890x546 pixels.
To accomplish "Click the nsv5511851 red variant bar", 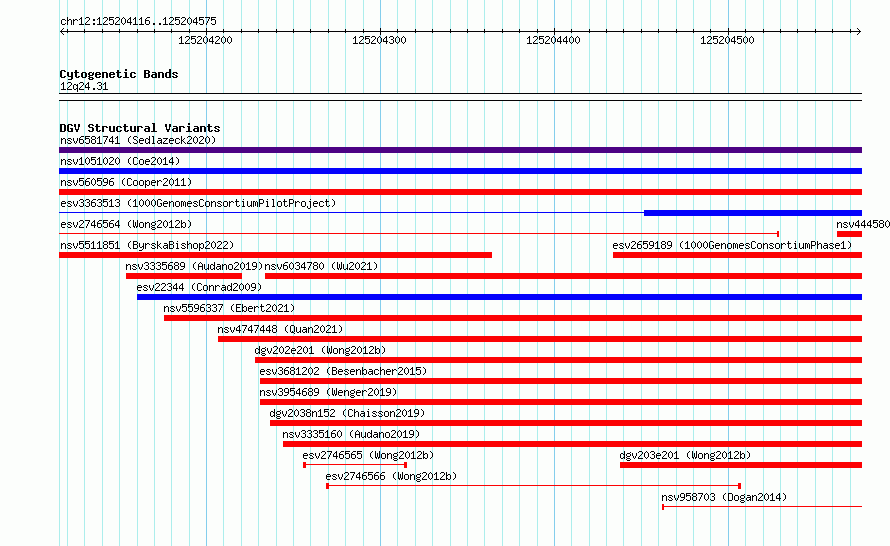I will point(275,255).
